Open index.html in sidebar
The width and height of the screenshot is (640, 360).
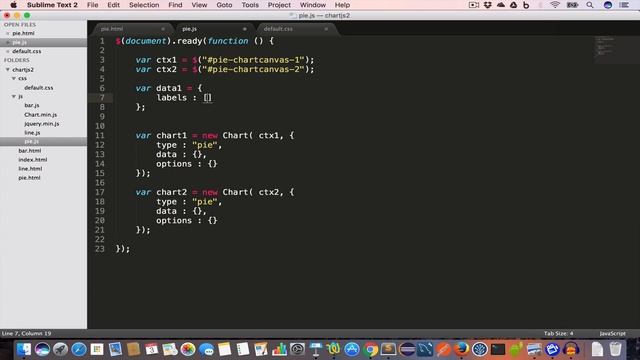[x=32, y=160]
